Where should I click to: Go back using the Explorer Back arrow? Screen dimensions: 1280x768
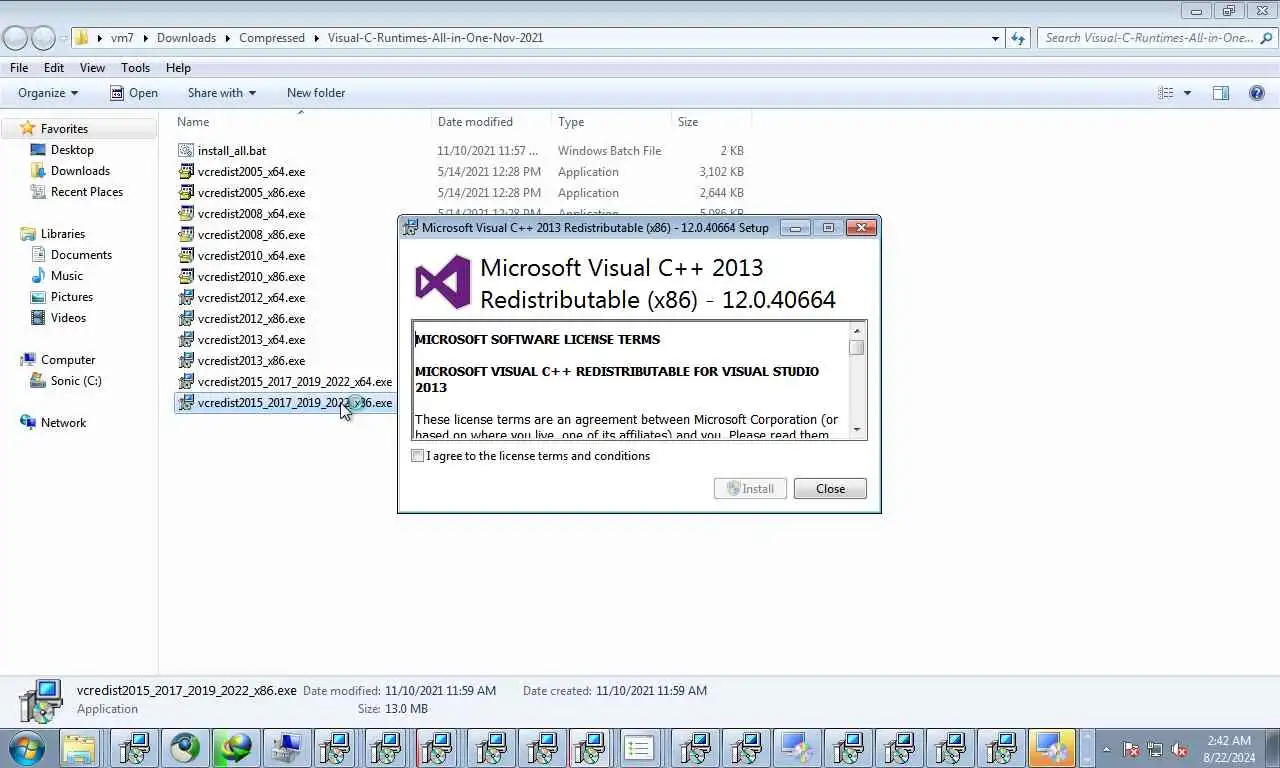click(x=15, y=38)
